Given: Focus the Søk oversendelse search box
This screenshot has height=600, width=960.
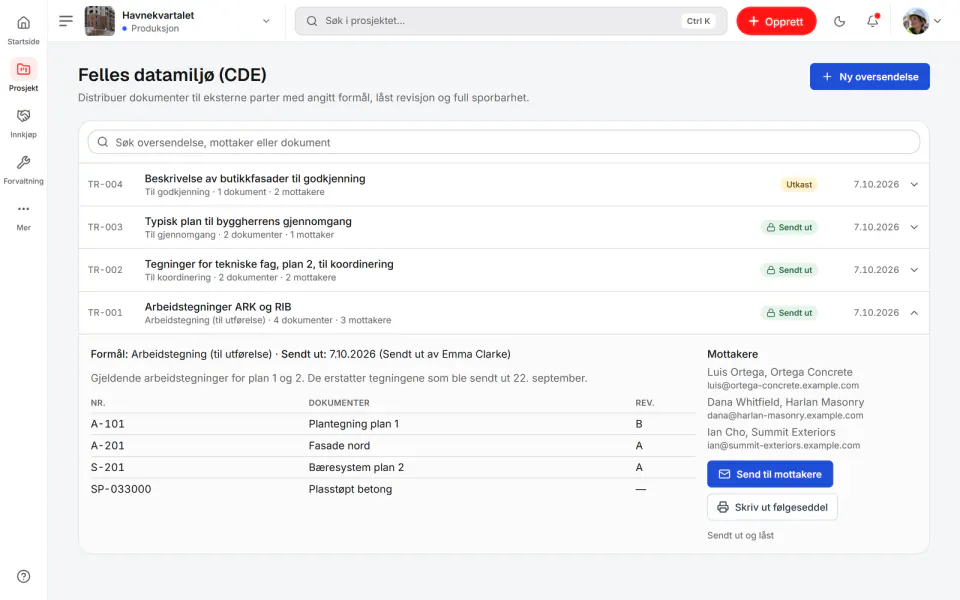Looking at the screenshot, I should pos(503,142).
